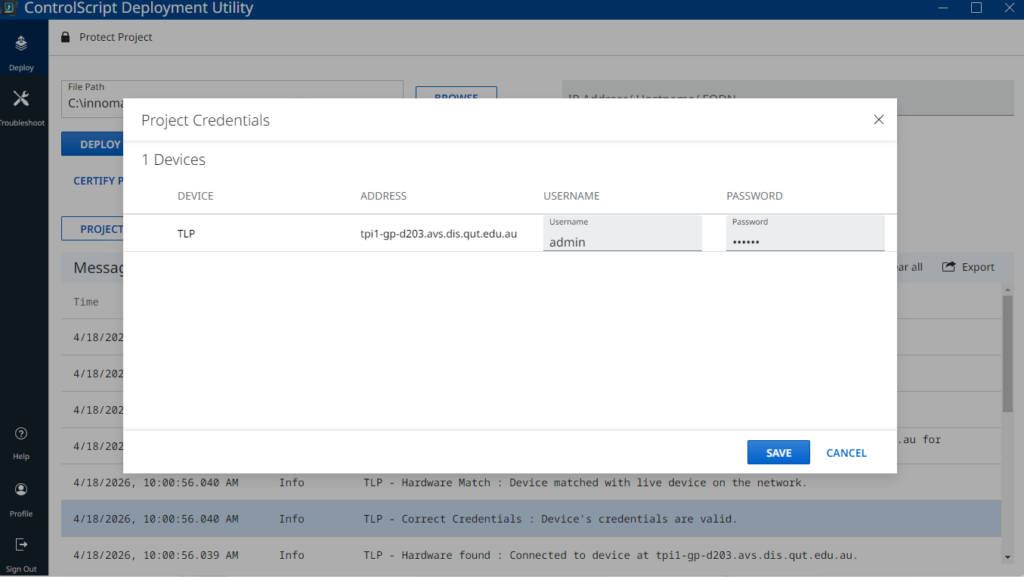
Task: Click the tpi1-gp-d203 device address
Action: point(438,234)
